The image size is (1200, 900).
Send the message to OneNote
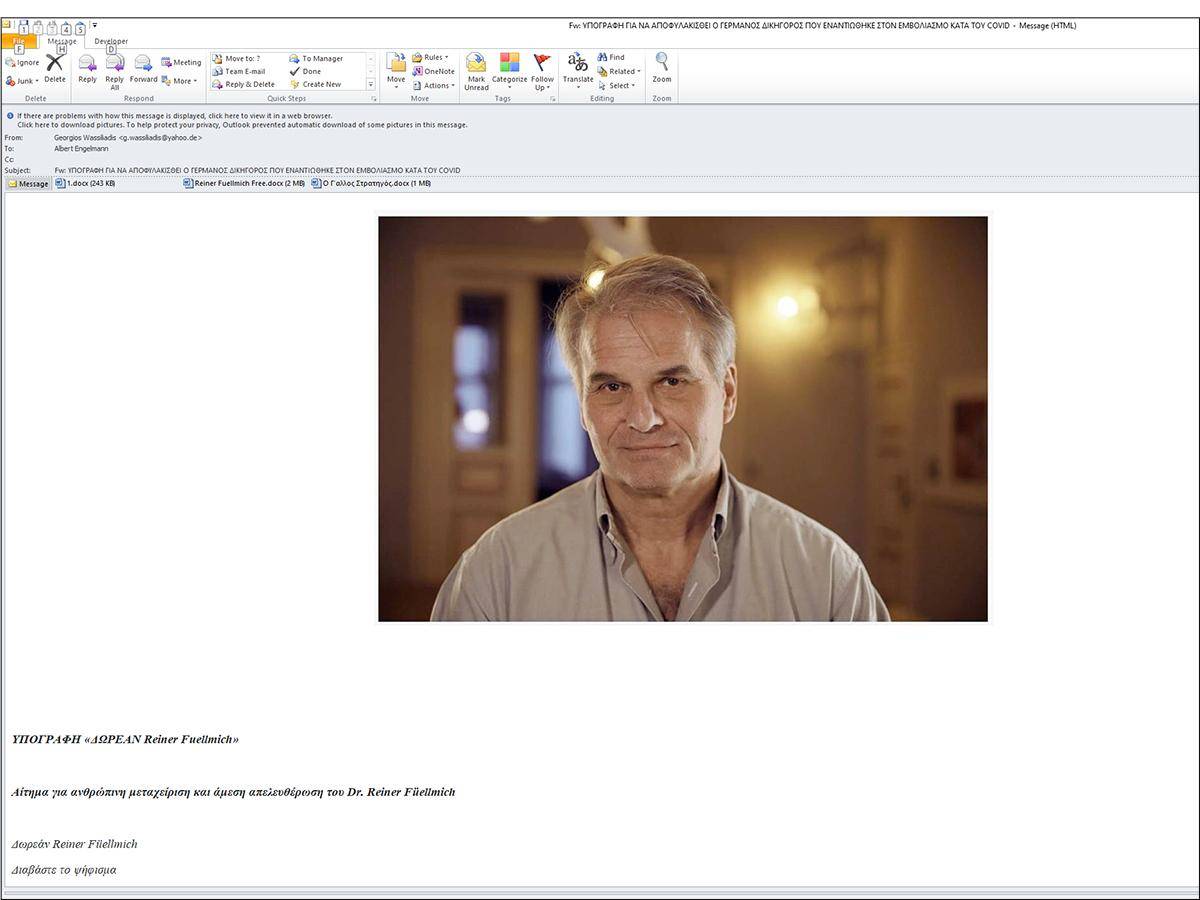(433, 71)
